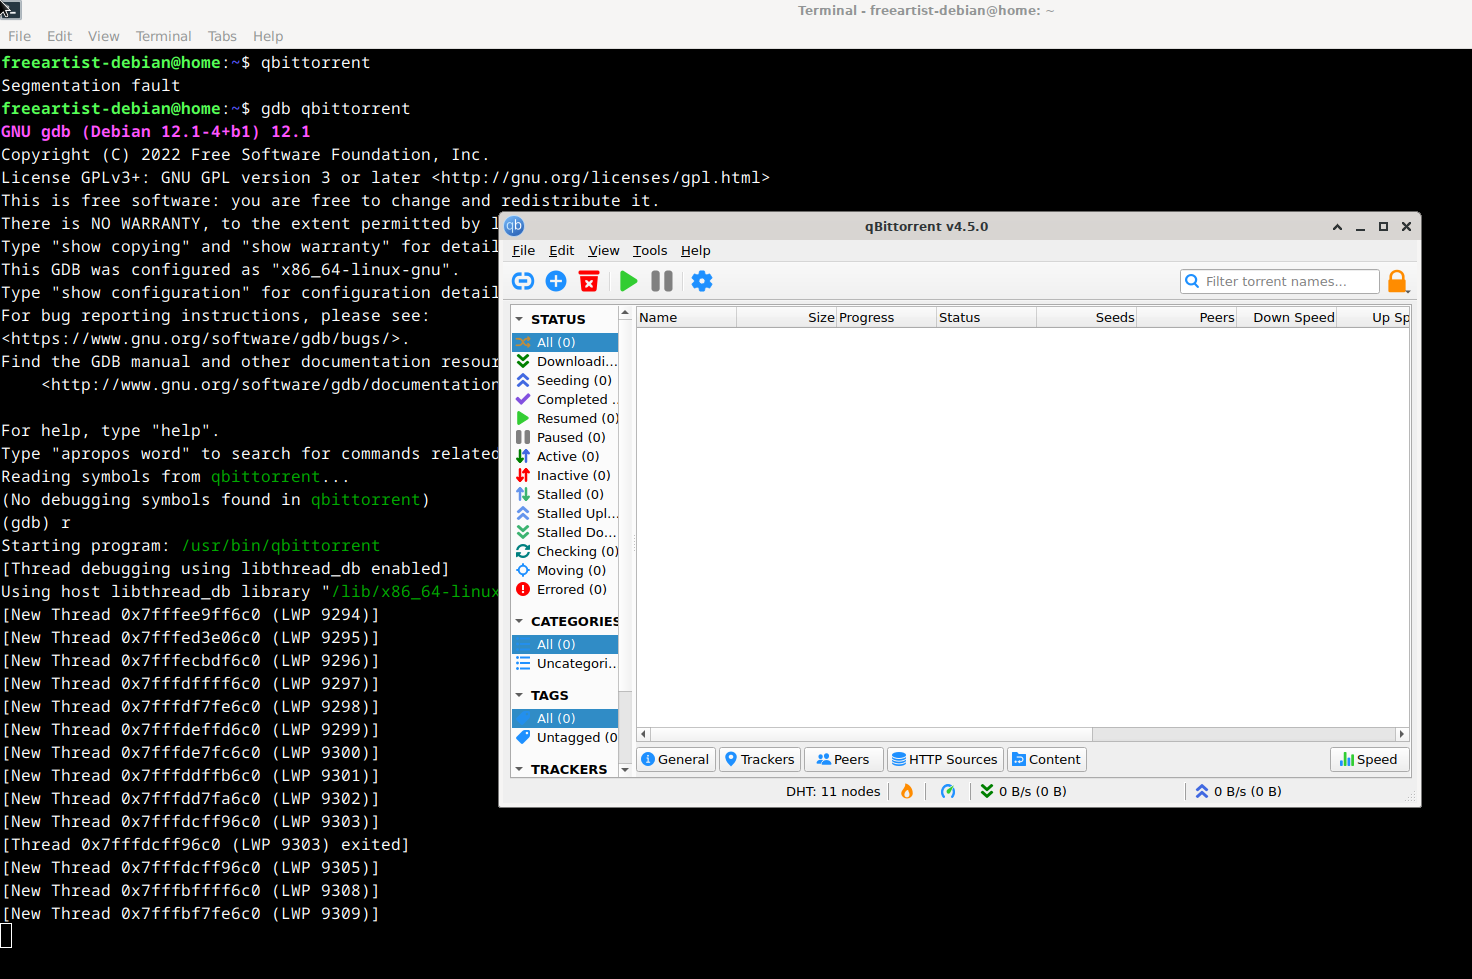Select the Completed status filter
1472x979 pixels.
565,399
